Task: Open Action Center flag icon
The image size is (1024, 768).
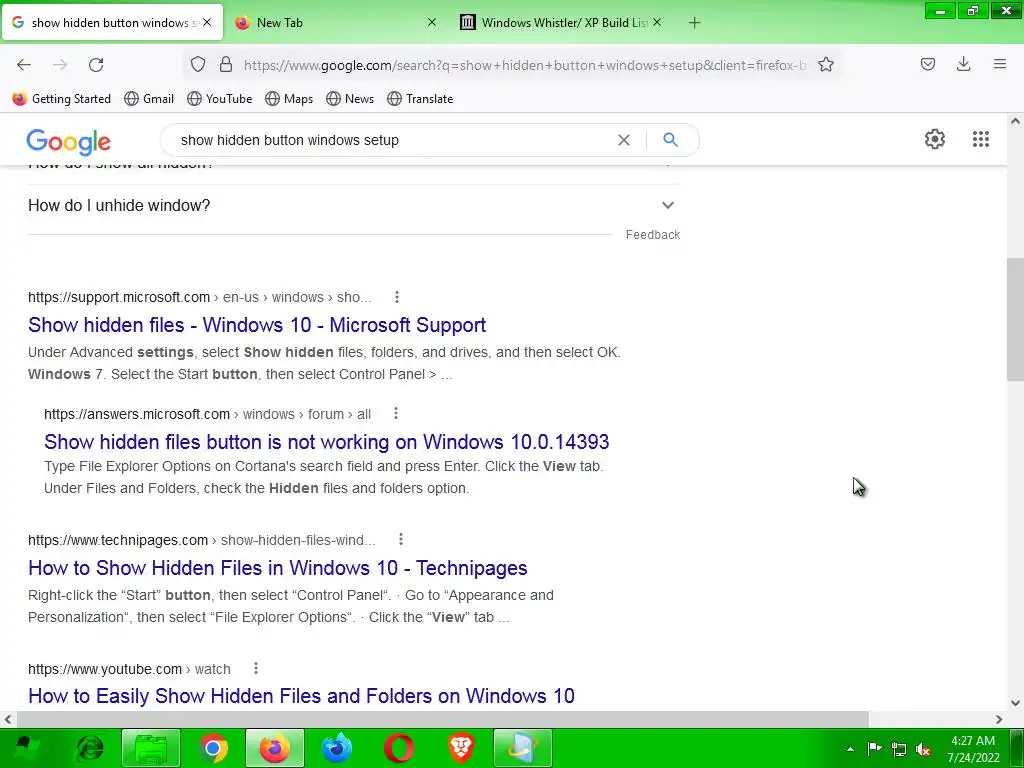Action: [874, 749]
